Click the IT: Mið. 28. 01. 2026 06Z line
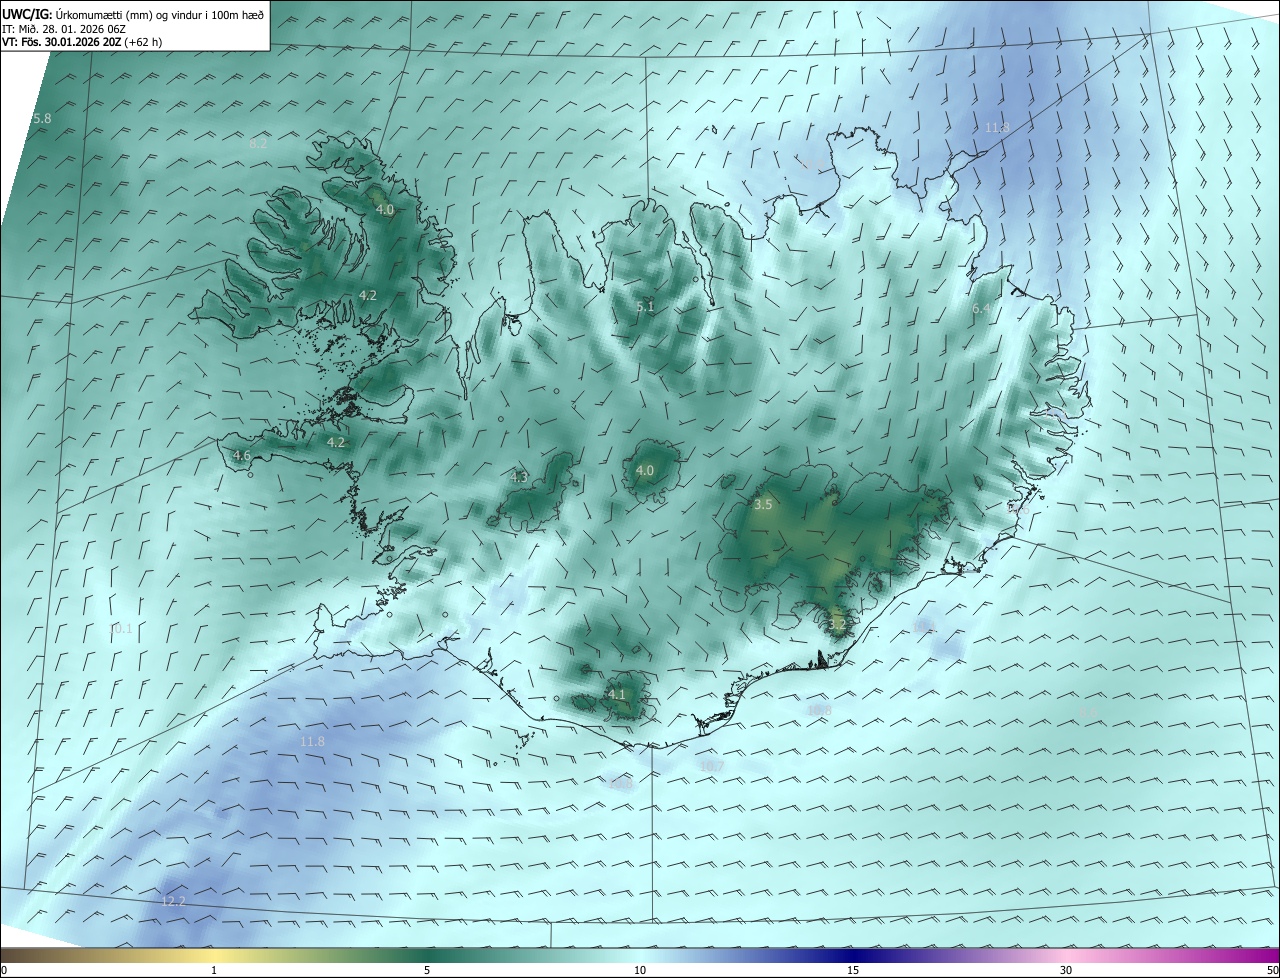The width and height of the screenshot is (1280, 978). click(65, 28)
